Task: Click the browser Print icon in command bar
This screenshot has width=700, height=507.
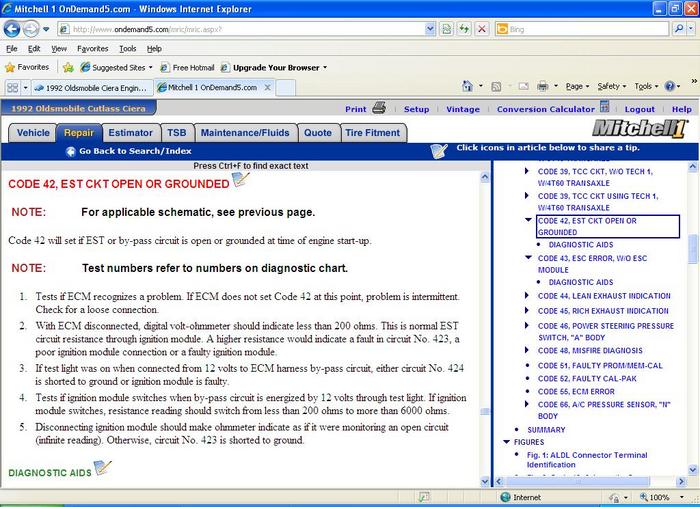Action: (x=543, y=86)
